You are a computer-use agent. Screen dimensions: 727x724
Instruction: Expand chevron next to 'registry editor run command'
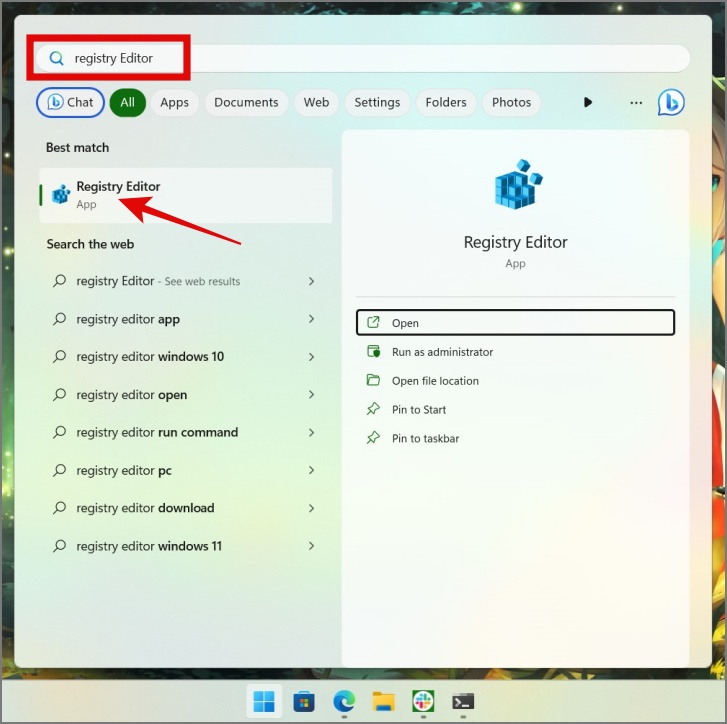[312, 432]
